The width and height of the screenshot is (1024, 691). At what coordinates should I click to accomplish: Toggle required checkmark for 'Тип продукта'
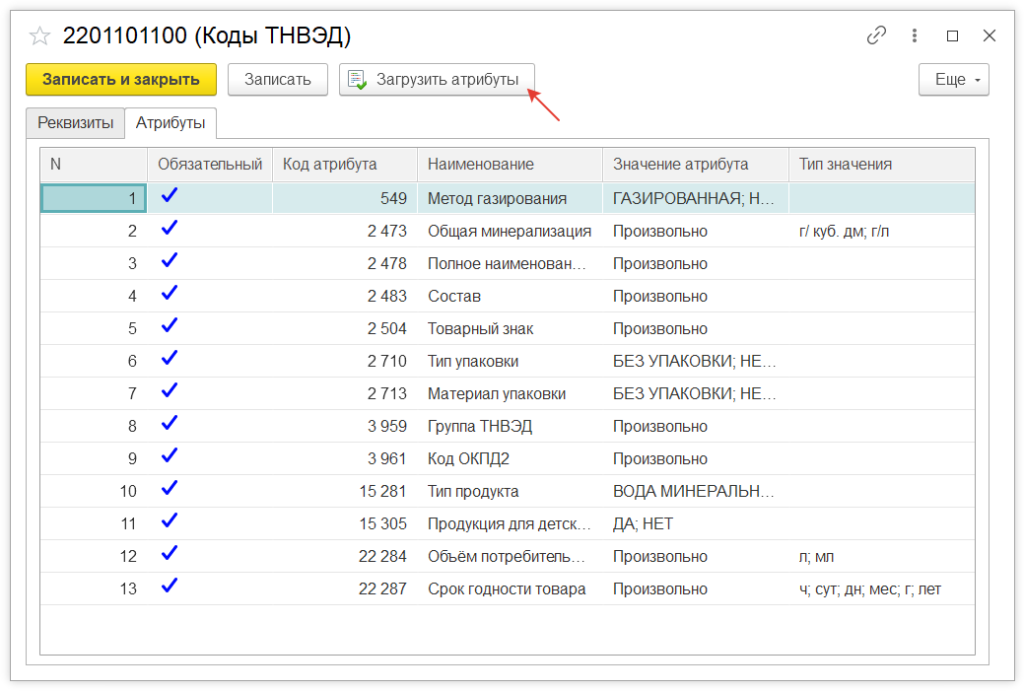pyautogui.click(x=170, y=489)
